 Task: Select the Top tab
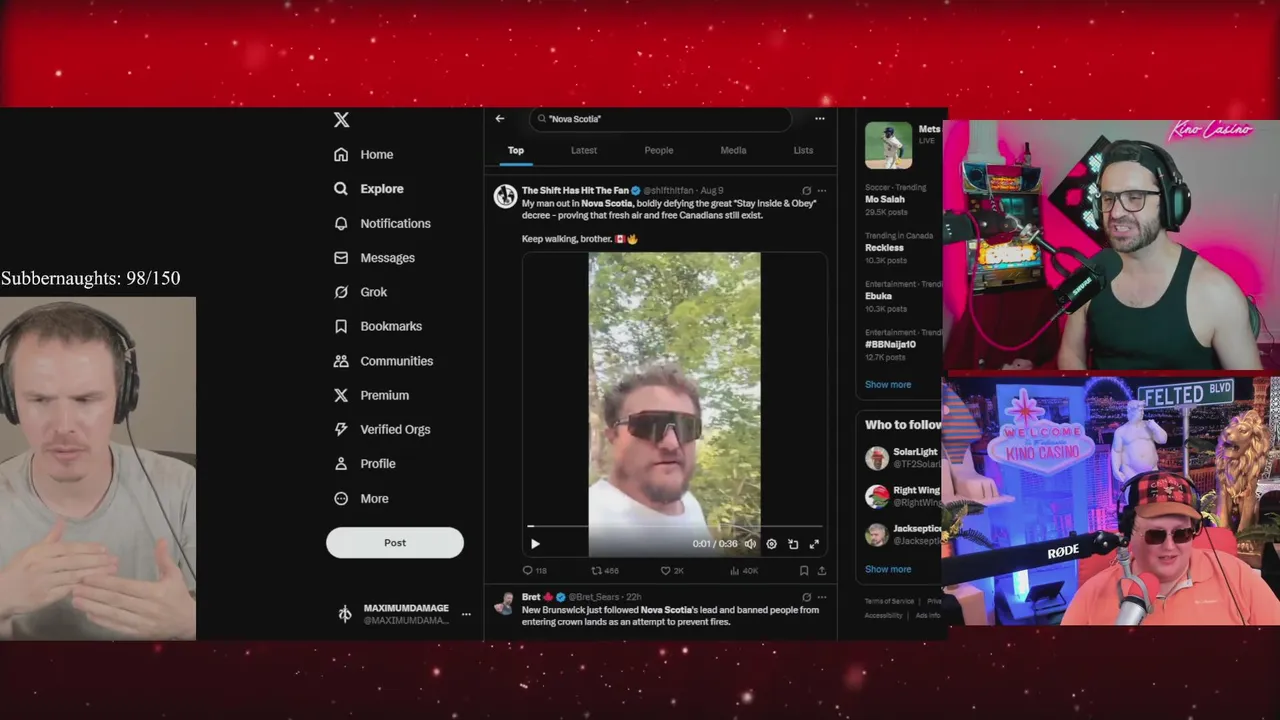pyautogui.click(x=516, y=151)
